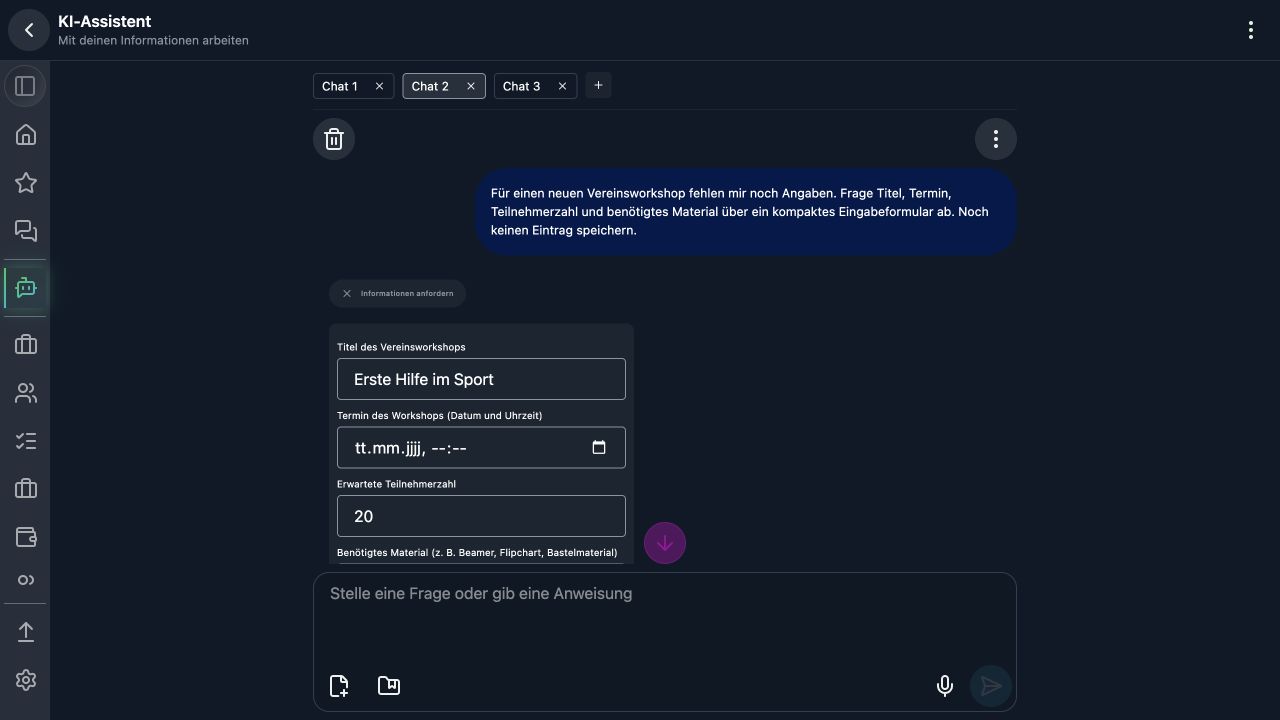The image size is (1280, 720).
Task: Close the Chat 1 tab
Action: pyautogui.click(x=379, y=86)
